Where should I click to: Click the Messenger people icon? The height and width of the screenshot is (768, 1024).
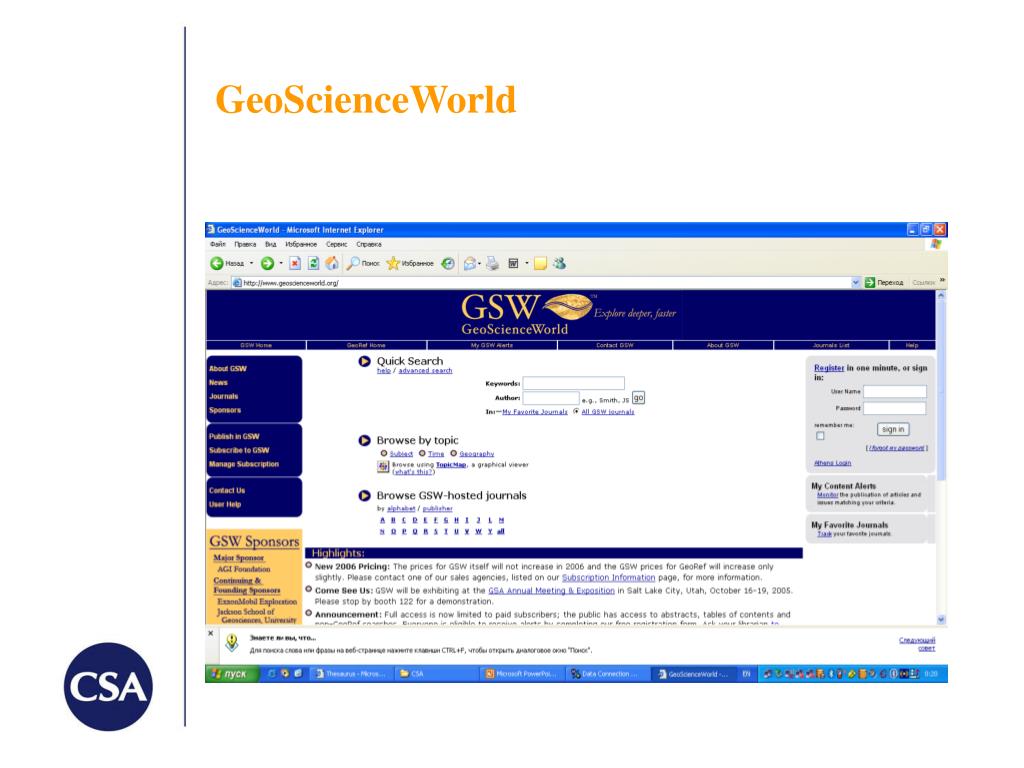coord(559,263)
